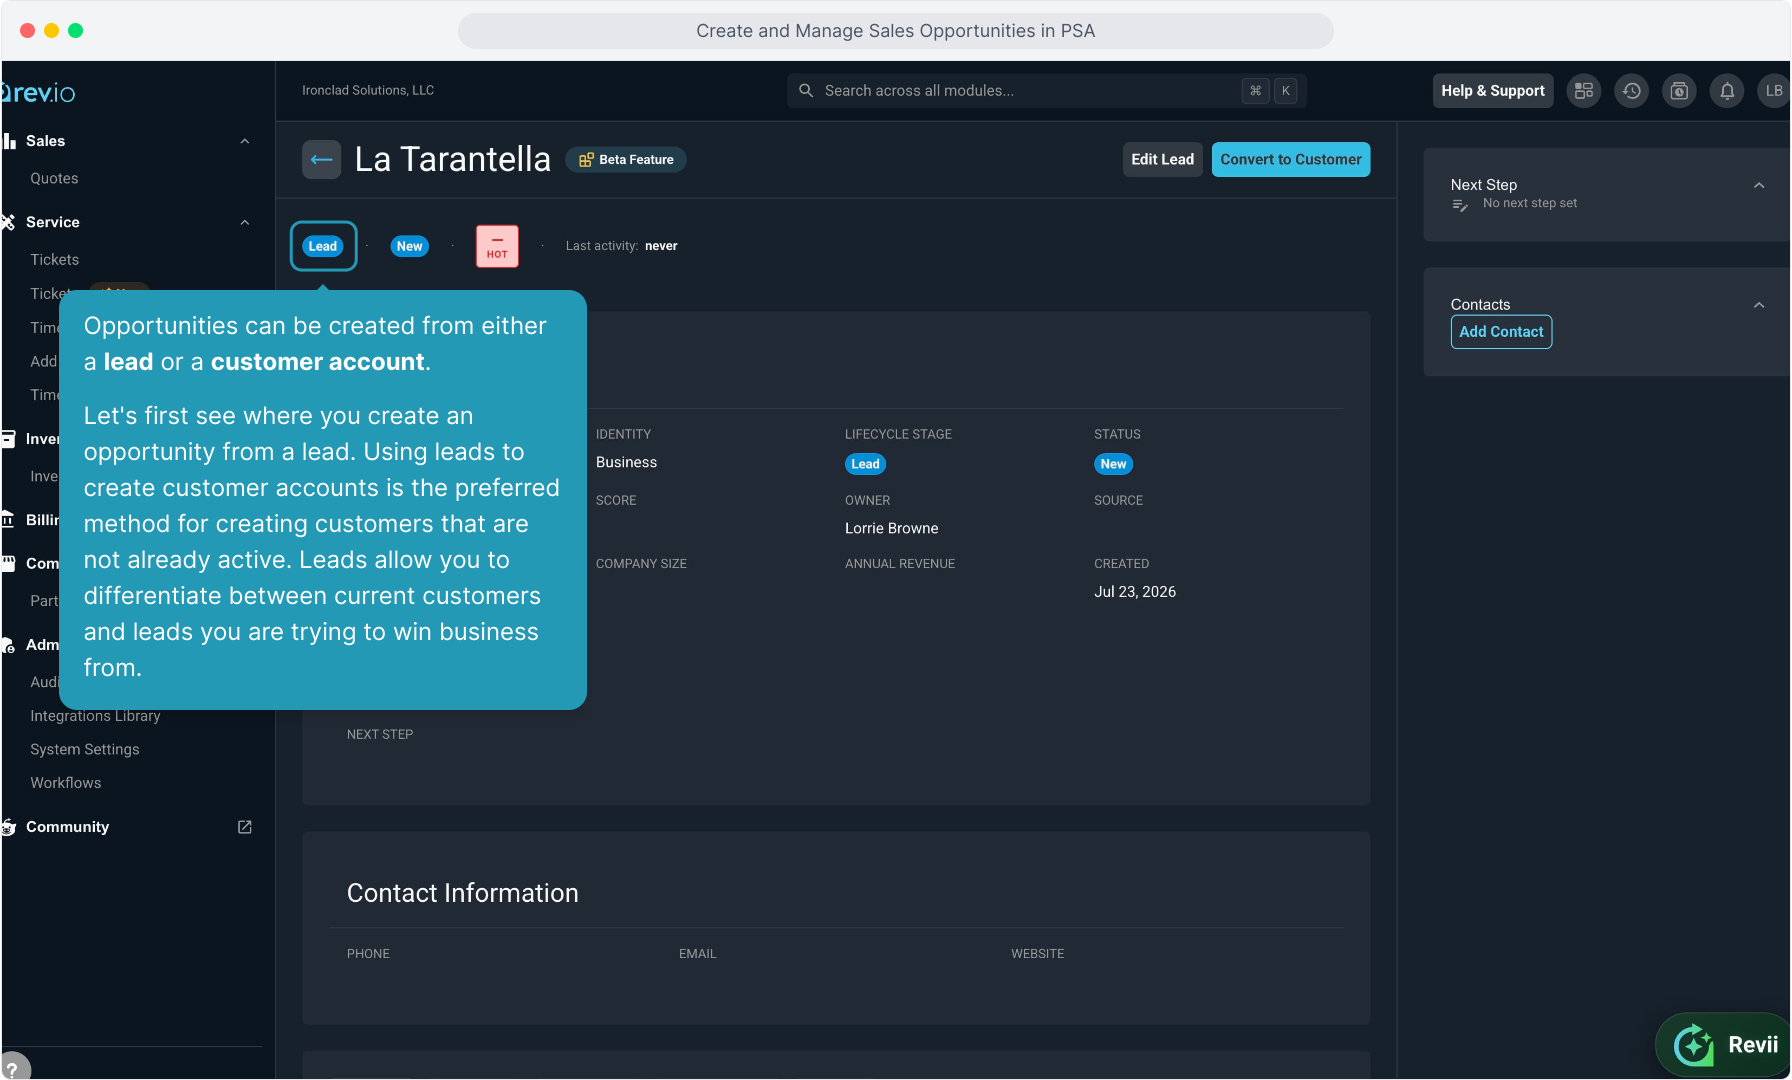This screenshot has width=1792, height=1080.
Task: Click the Last activity never text
Action: pos(622,246)
